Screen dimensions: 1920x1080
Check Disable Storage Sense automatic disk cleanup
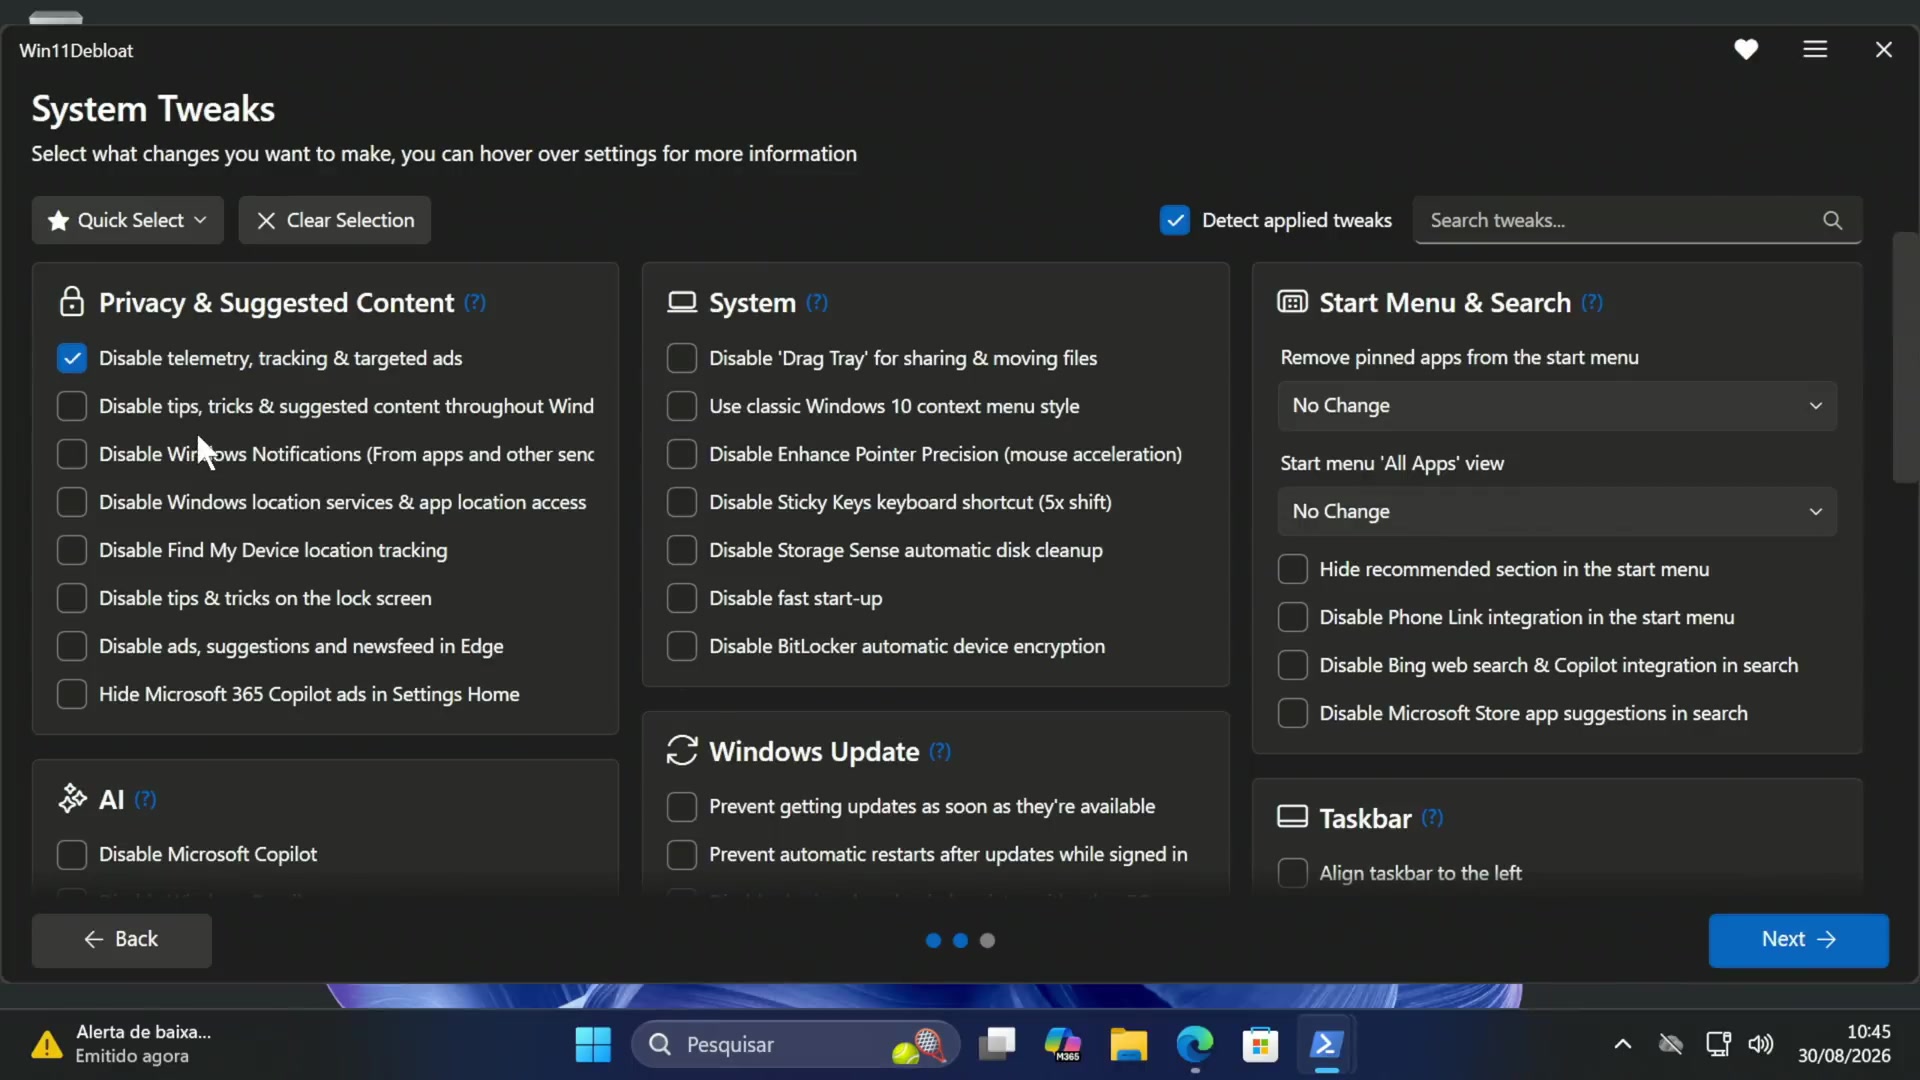(x=682, y=550)
